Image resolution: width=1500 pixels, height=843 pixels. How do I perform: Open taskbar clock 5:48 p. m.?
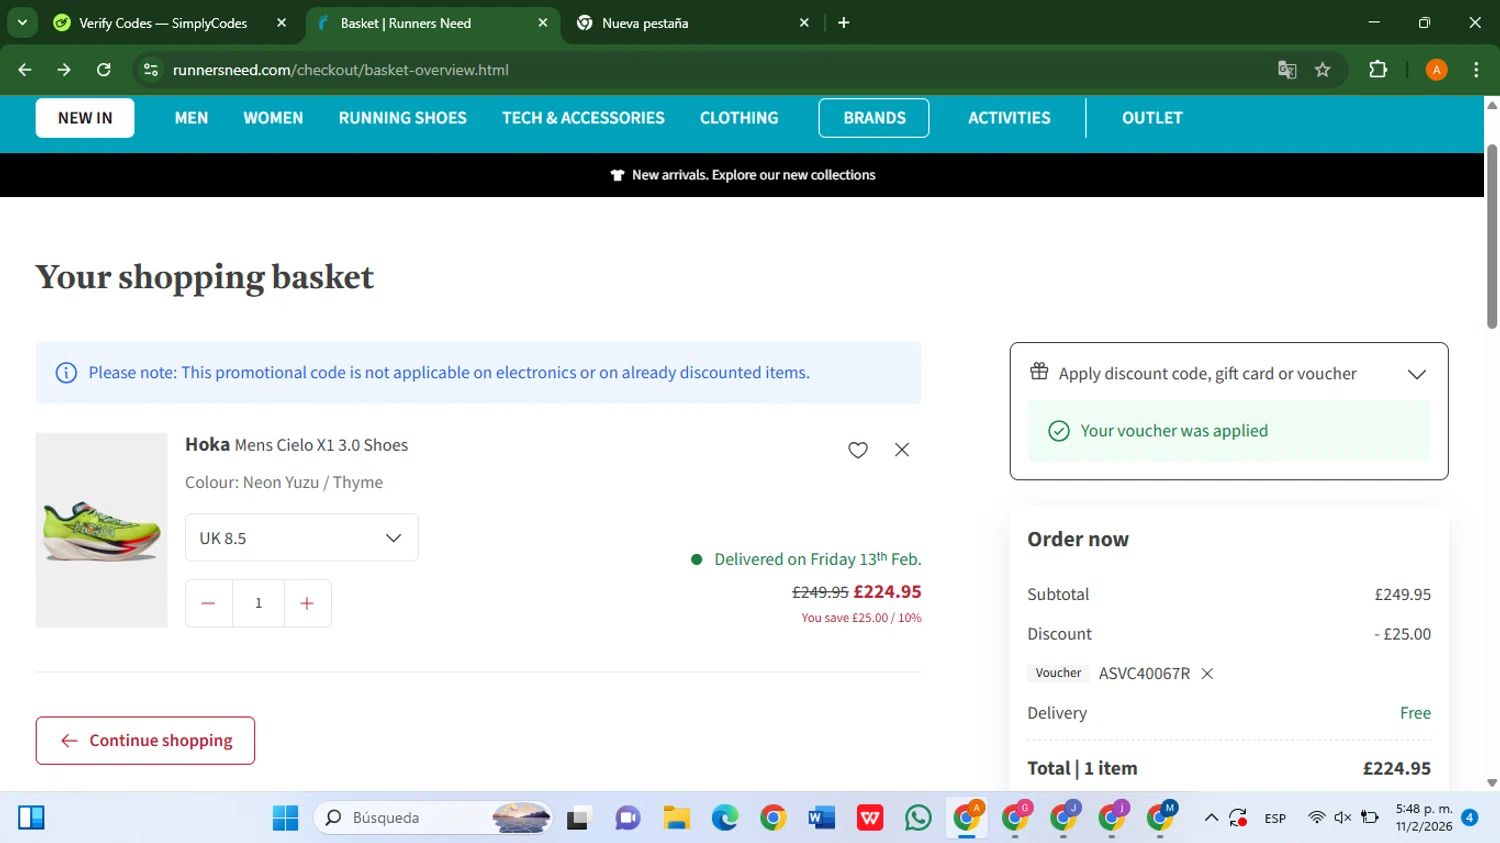pyautogui.click(x=1424, y=818)
